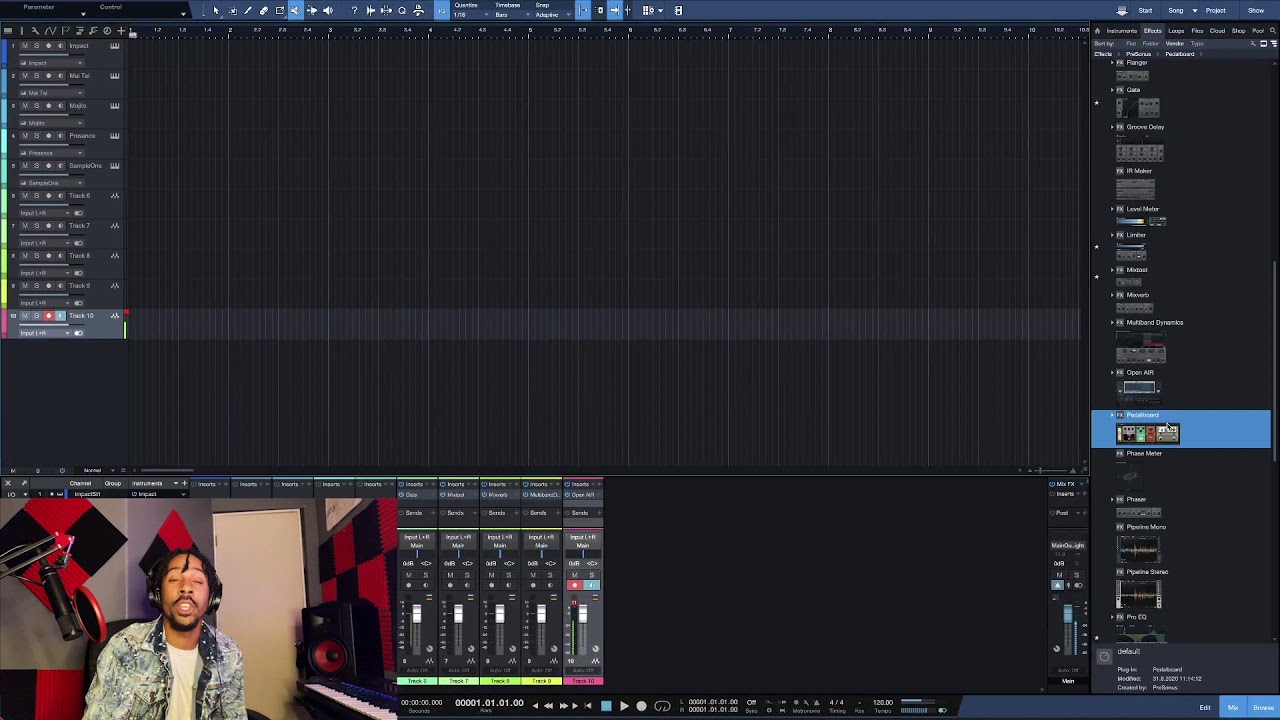Open the Snap Adaptive dropdown
The height and width of the screenshot is (720, 1280).
coord(551,15)
